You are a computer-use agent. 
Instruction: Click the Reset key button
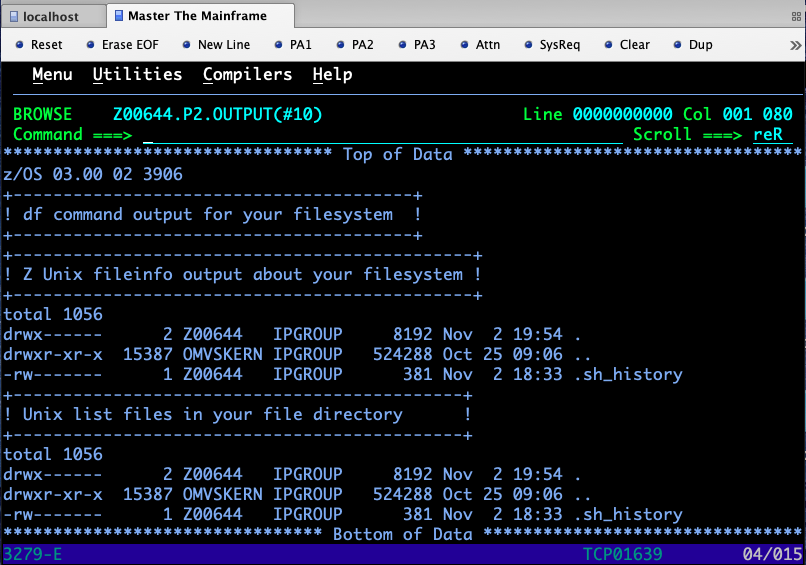pos(39,45)
